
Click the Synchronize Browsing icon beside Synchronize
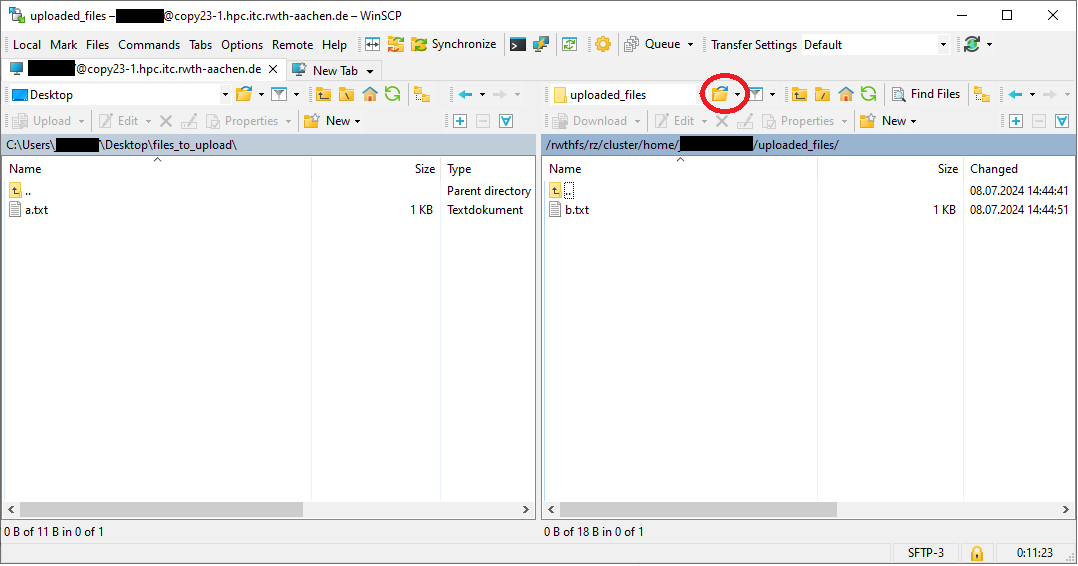coord(396,45)
